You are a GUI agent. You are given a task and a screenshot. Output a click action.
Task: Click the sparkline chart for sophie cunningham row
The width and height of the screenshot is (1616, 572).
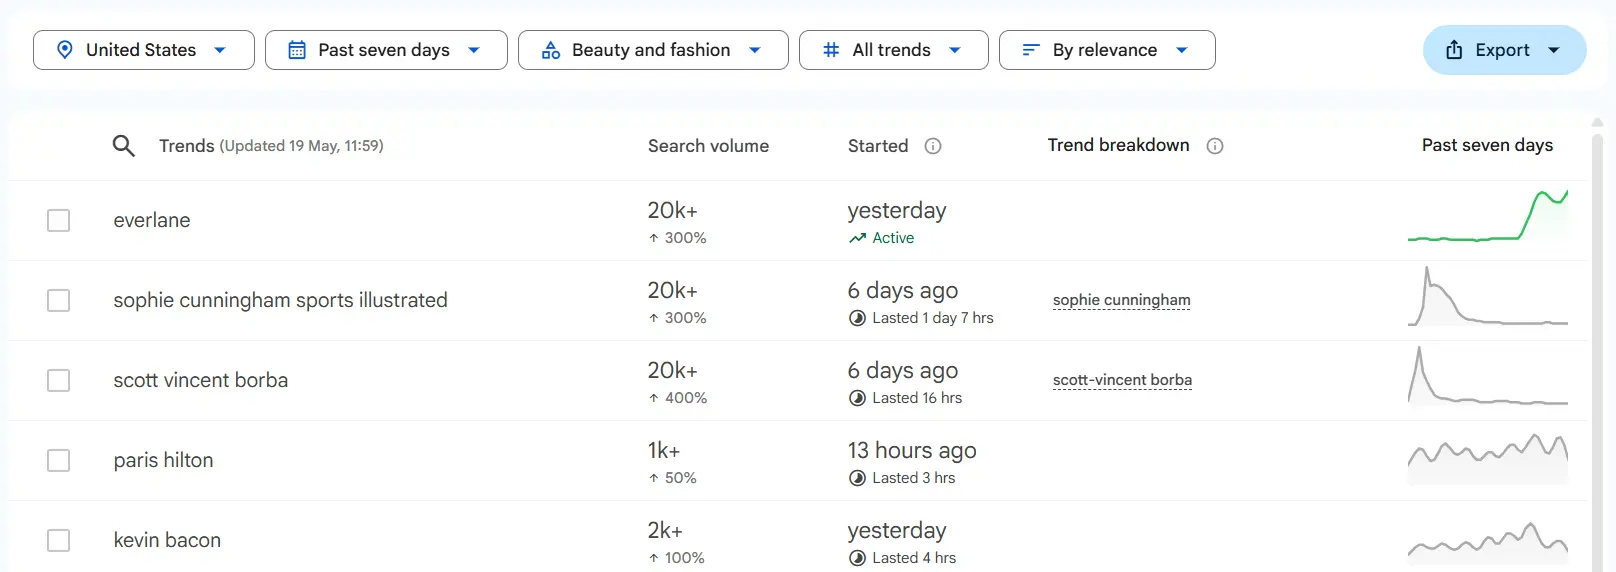(x=1488, y=296)
